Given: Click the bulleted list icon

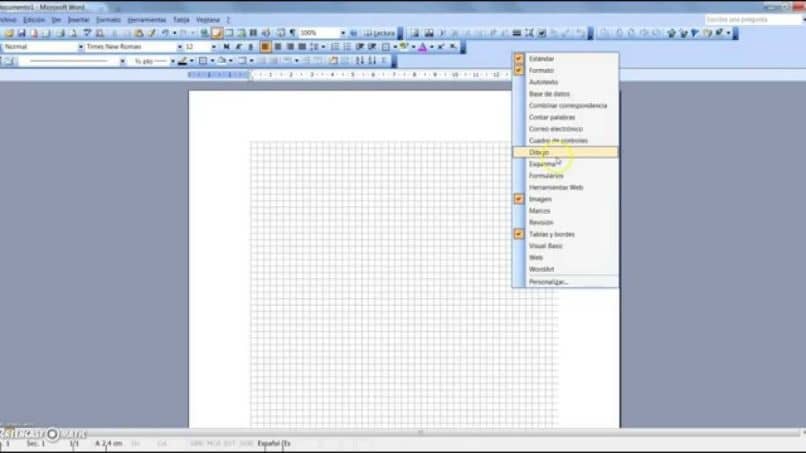Looking at the screenshot, I should tap(347, 47).
